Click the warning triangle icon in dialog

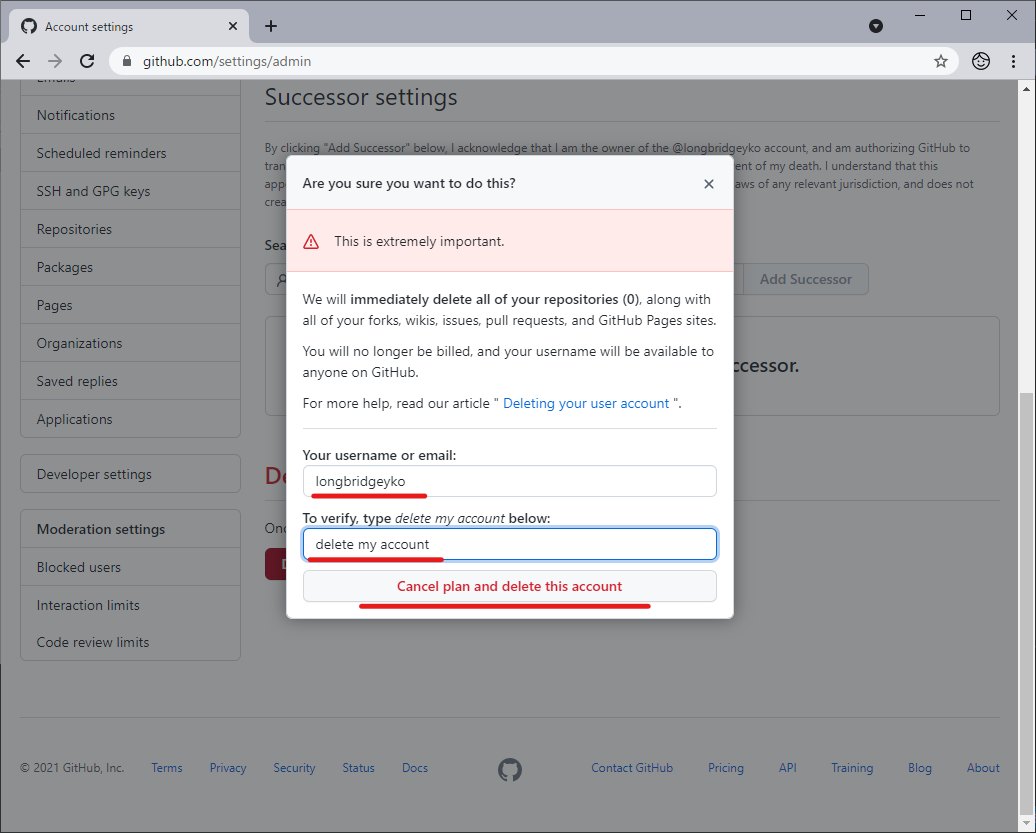point(311,242)
